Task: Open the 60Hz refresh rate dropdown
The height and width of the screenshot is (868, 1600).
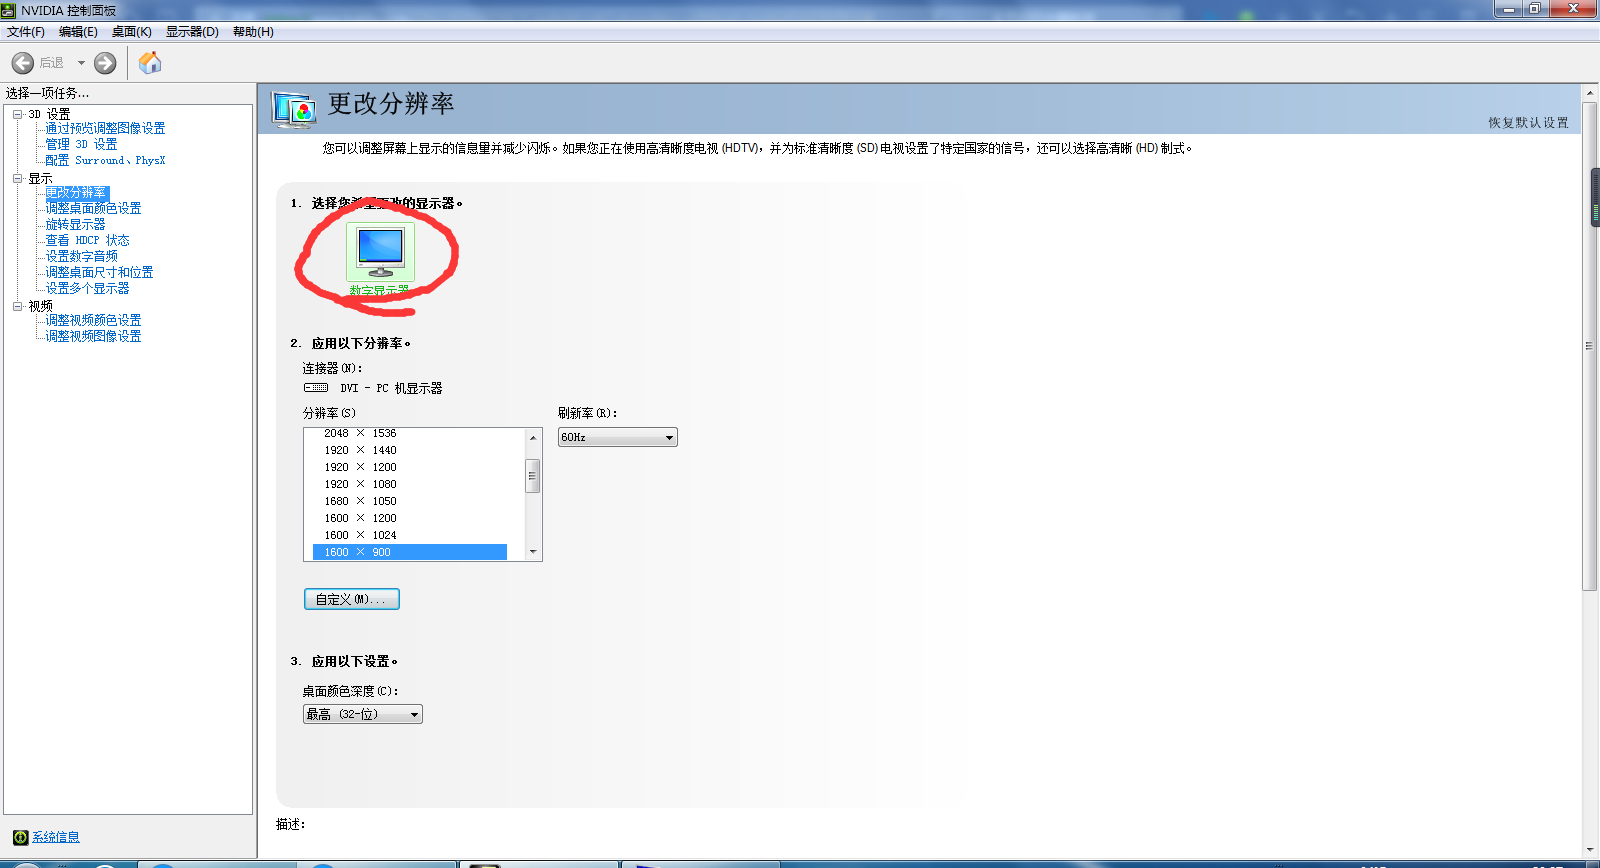Action: [618, 437]
